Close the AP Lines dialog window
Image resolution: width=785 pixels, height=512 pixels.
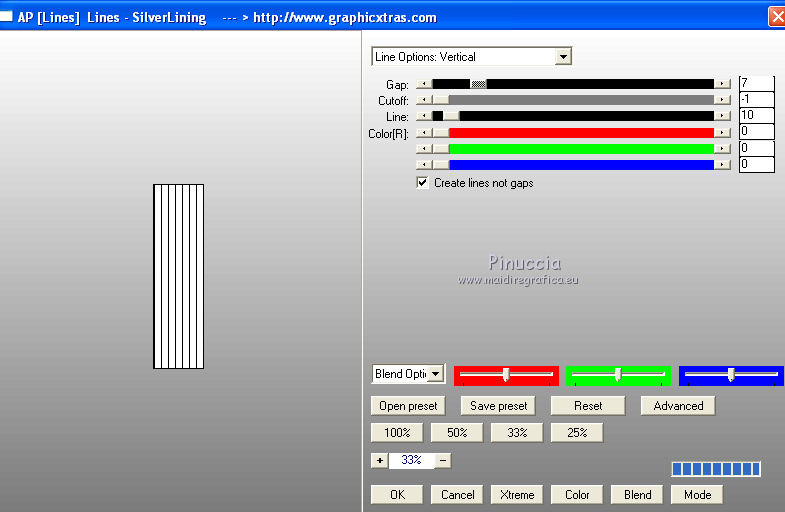pos(776,17)
